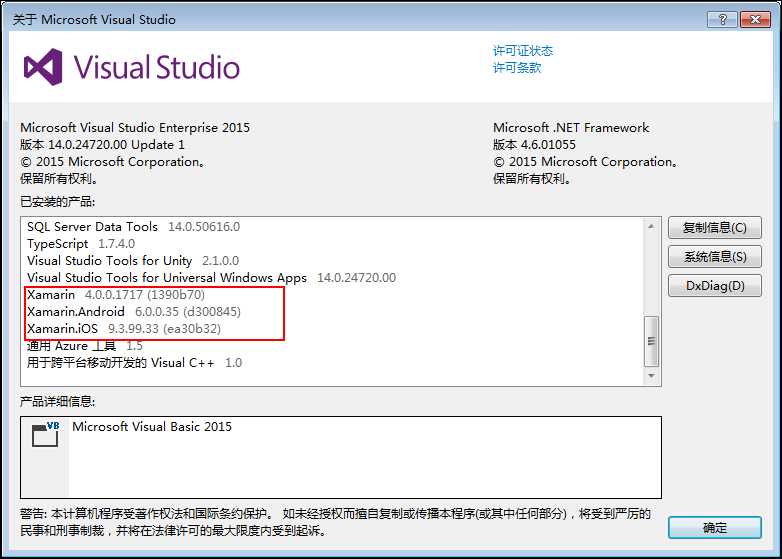Click the Visual Studio logo icon
The width and height of the screenshot is (782, 559).
[x=43, y=67]
